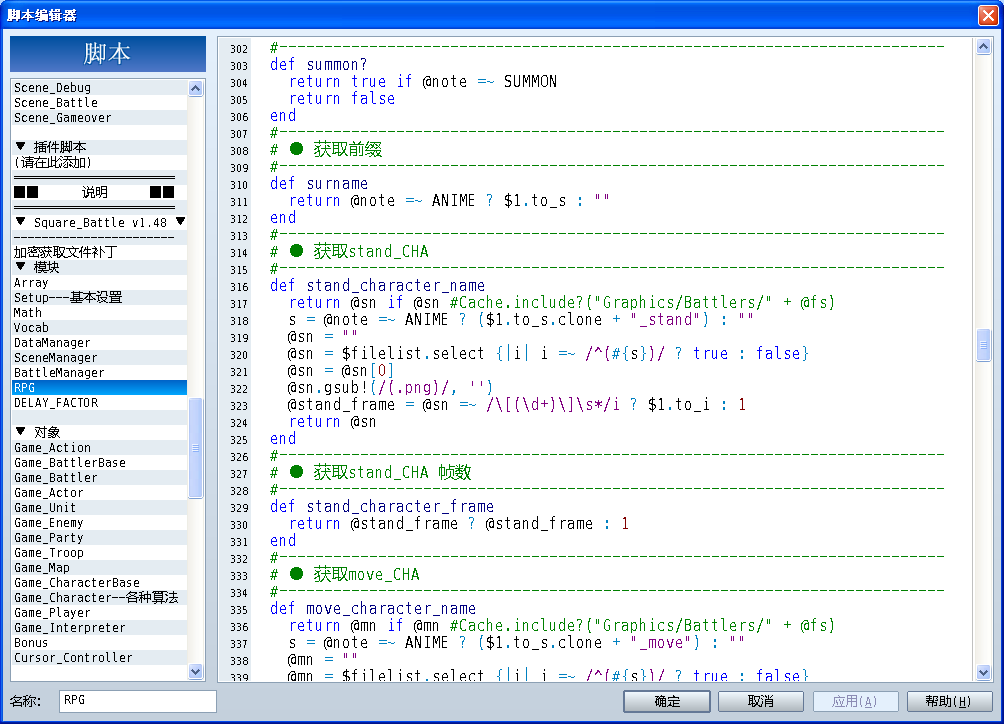The image size is (1004, 724).
Task: Click the 取消 (Cancel) button
Action: pyautogui.click(x=761, y=701)
